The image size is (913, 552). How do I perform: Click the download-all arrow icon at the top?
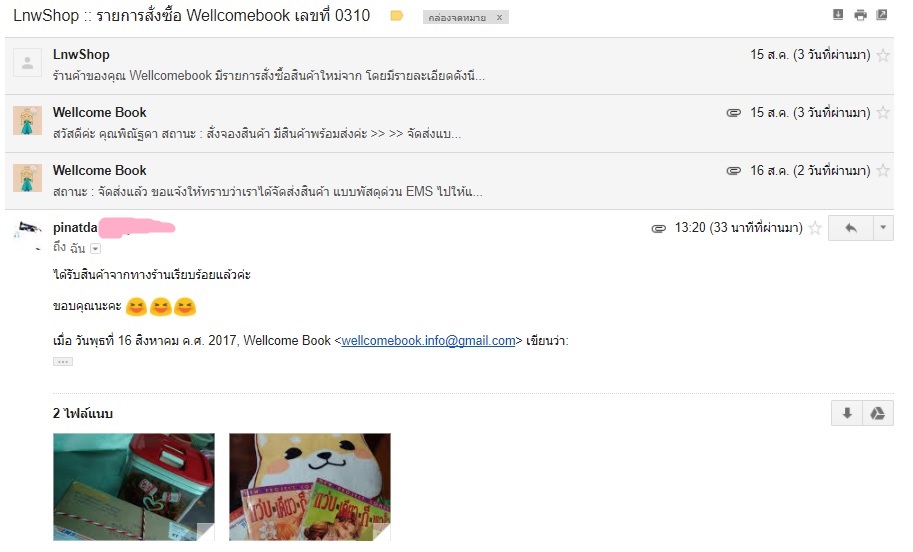tap(838, 15)
